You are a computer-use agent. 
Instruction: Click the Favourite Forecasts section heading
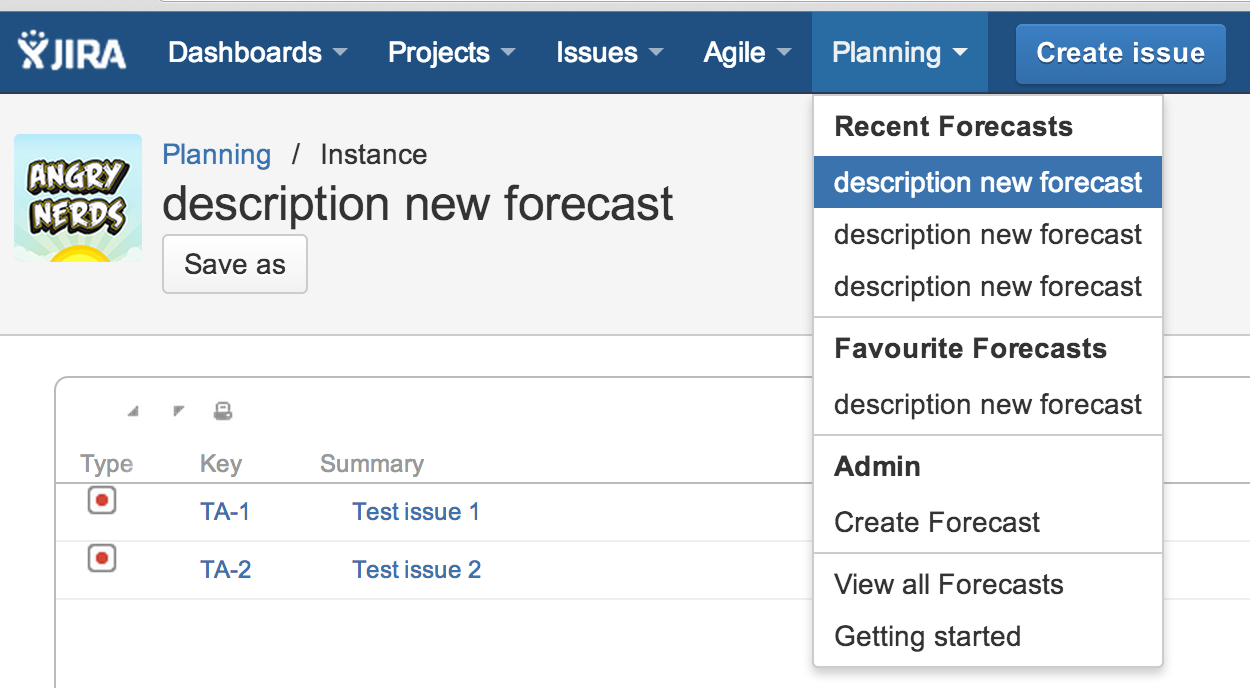pyautogui.click(x=971, y=349)
